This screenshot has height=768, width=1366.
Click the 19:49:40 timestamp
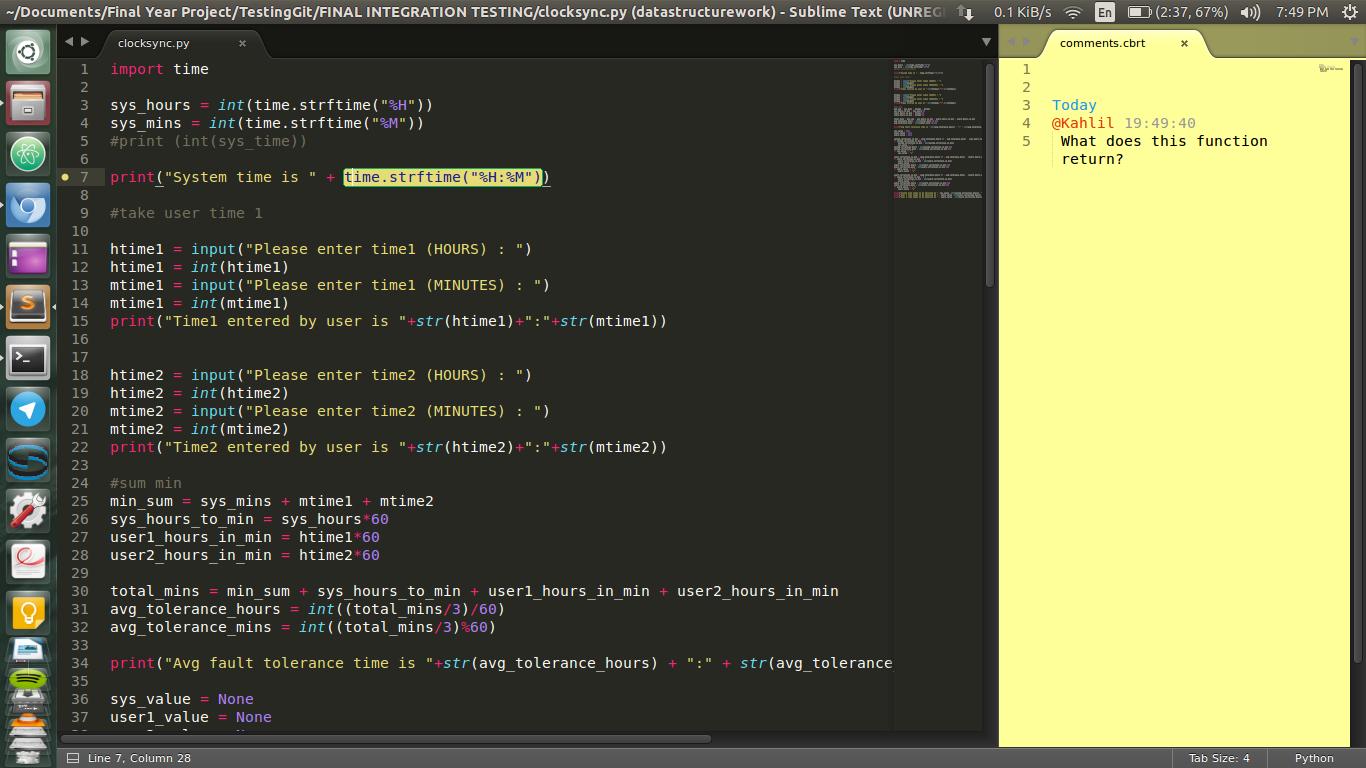1159,123
